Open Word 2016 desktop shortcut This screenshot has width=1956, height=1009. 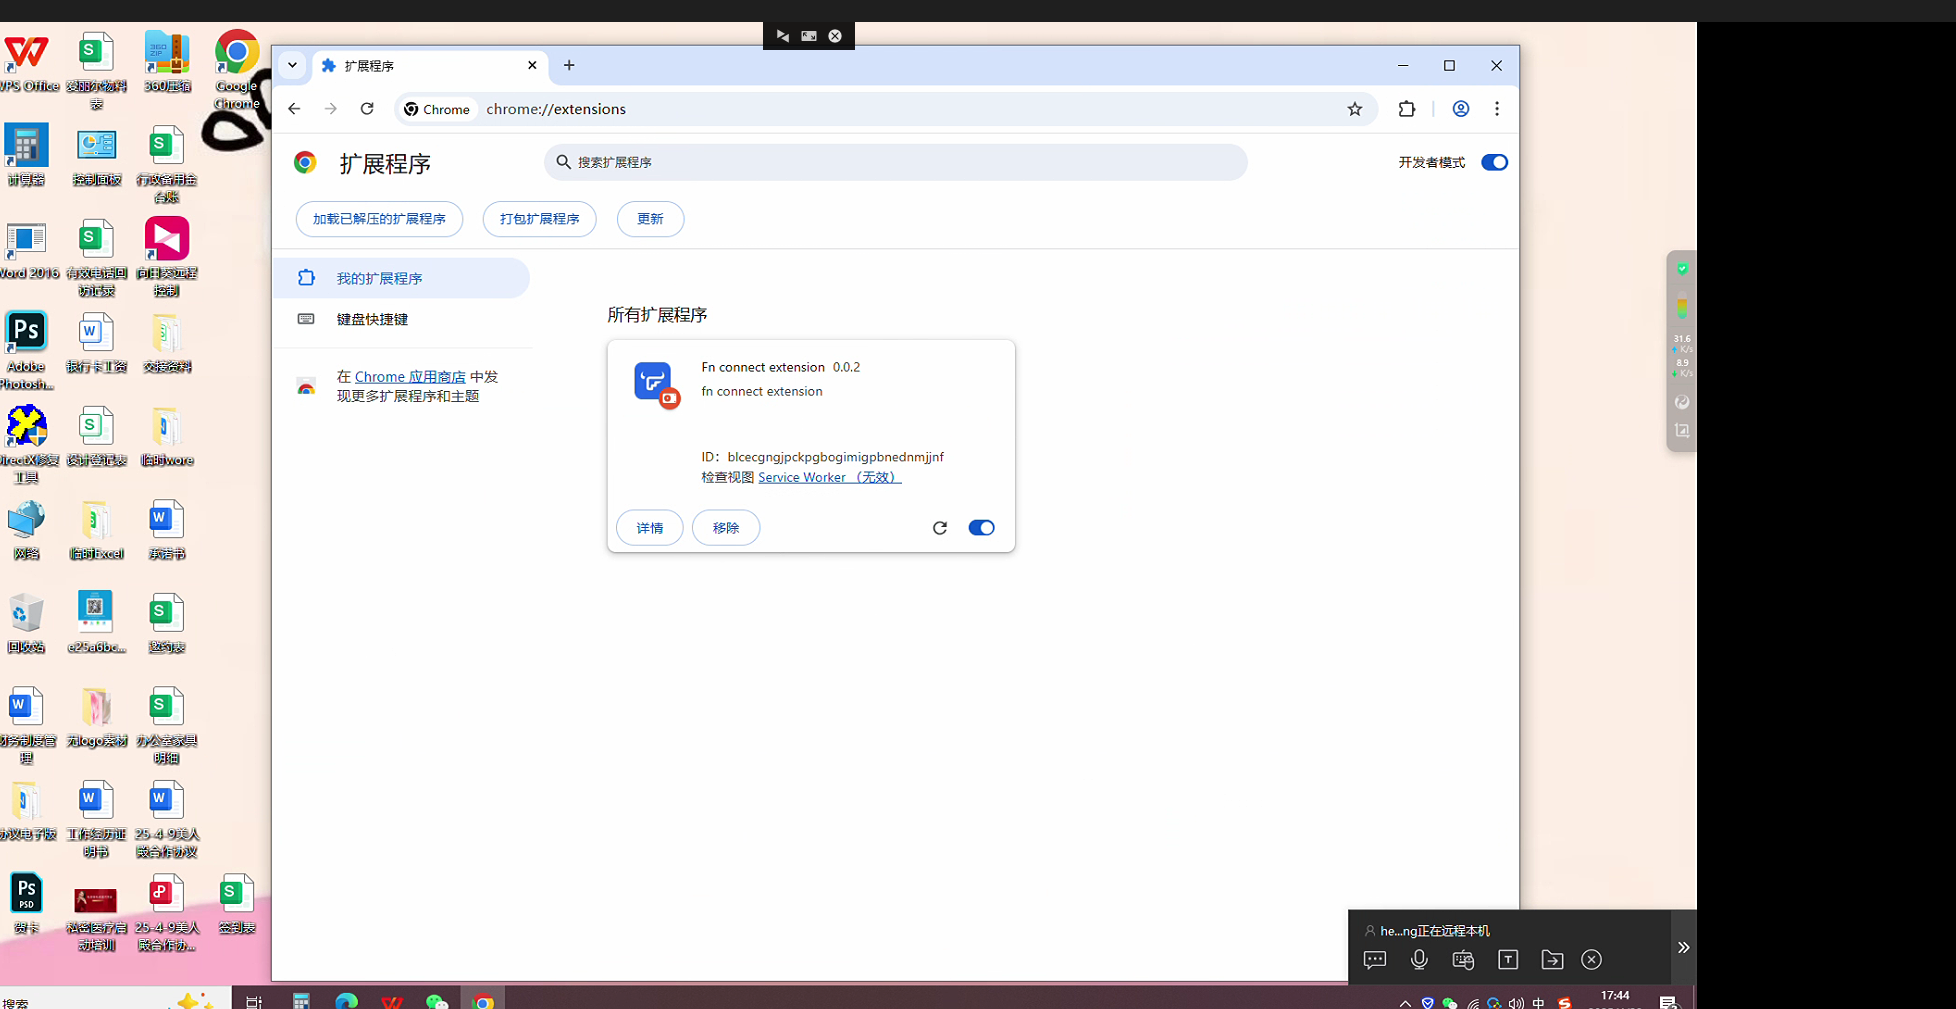click(x=26, y=250)
